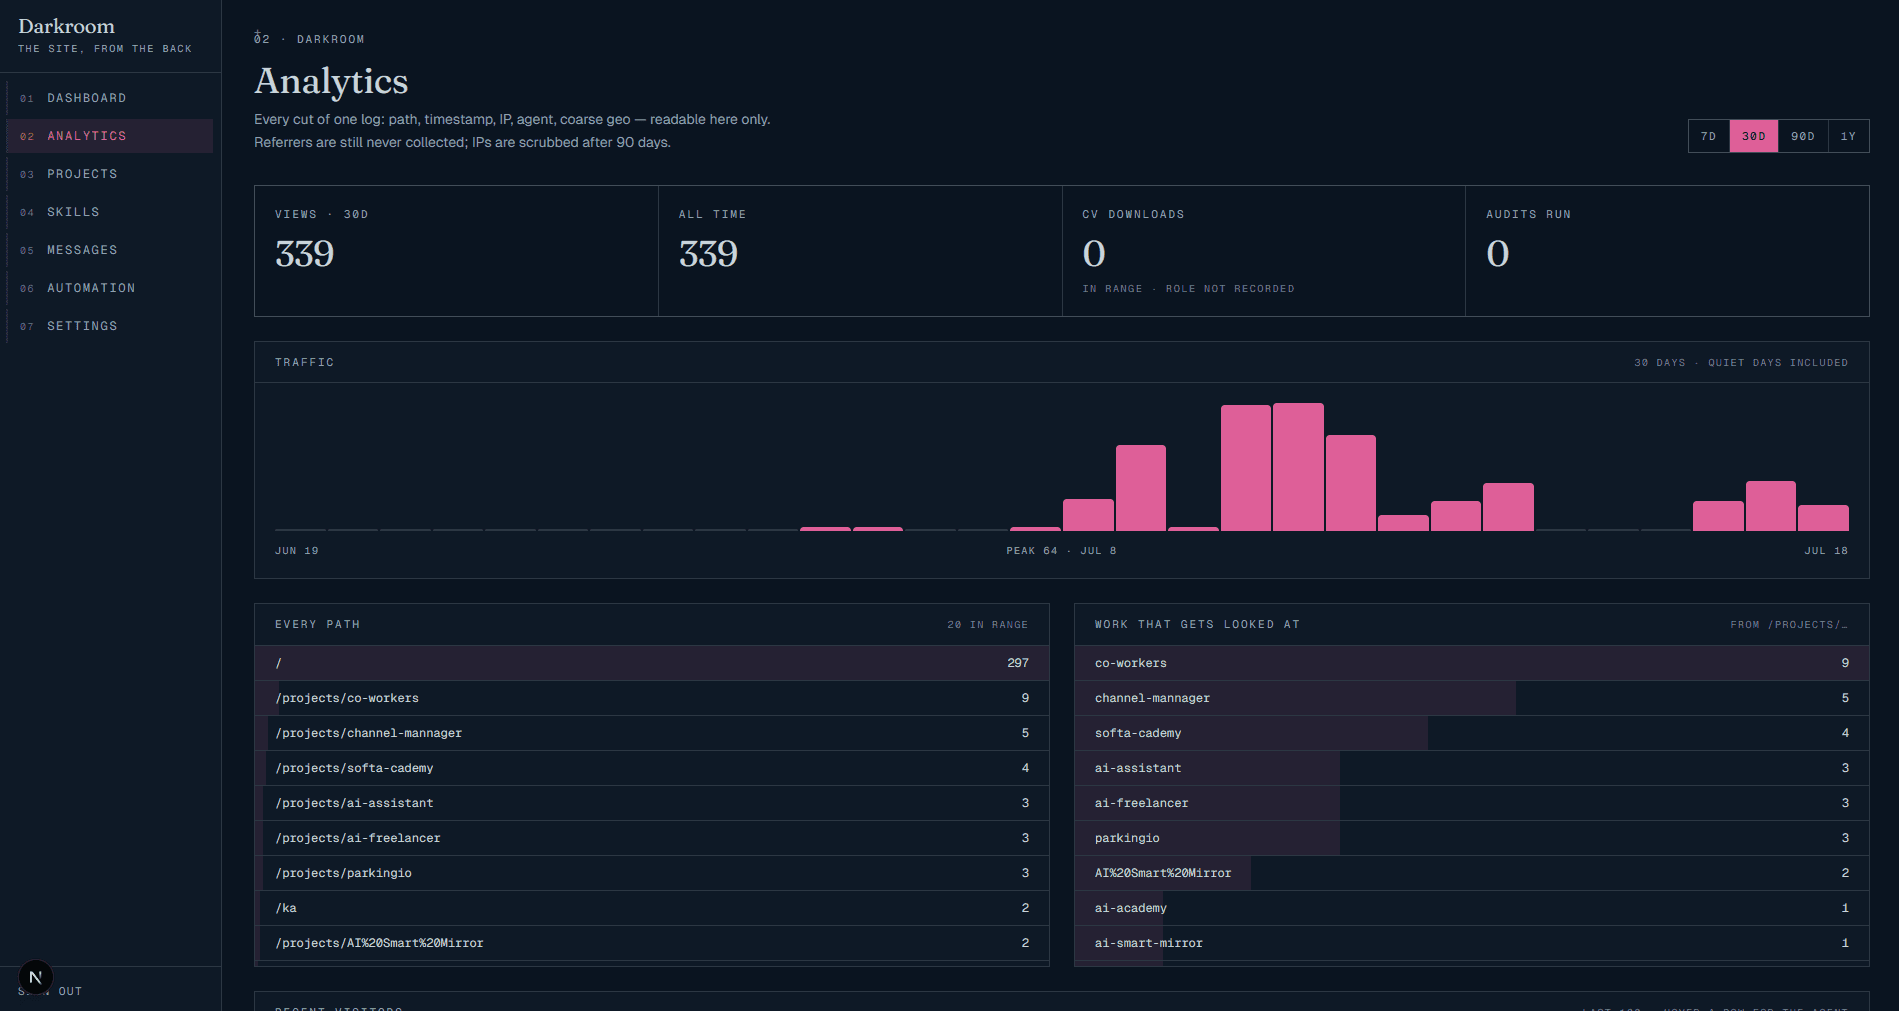The width and height of the screenshot is (1899, 1011).
Task: Select ai-smart-mirror in the work list
Action: tap(1472, 943)
